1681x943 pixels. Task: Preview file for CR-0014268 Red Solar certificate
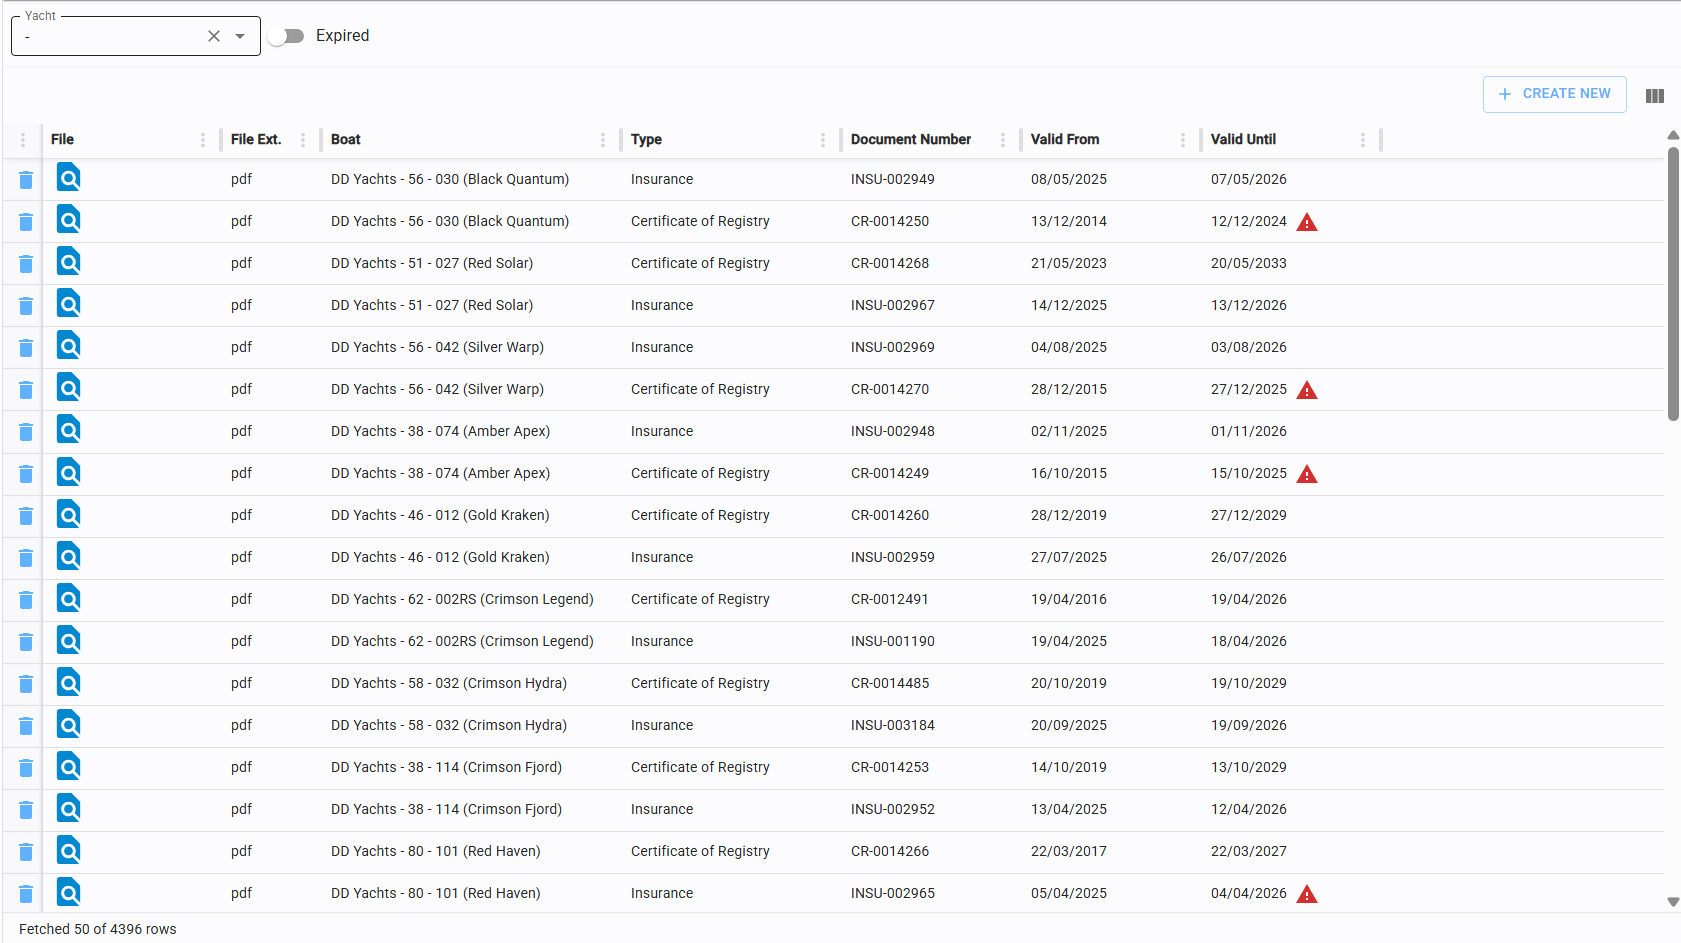click(x=68, y=262)
